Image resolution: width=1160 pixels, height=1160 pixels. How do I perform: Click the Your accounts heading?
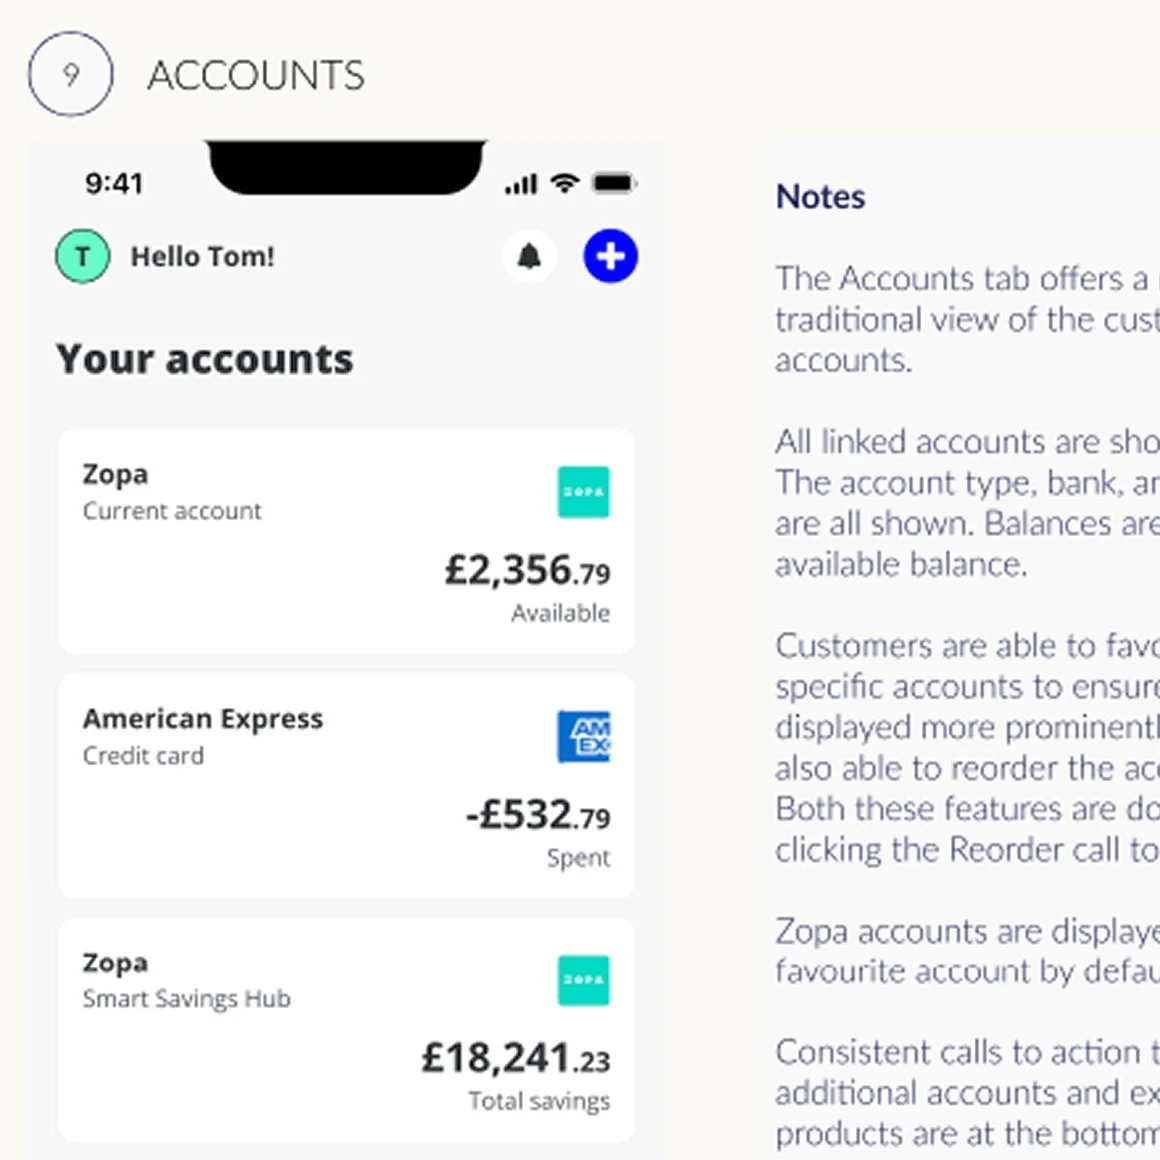pos(205,359)
